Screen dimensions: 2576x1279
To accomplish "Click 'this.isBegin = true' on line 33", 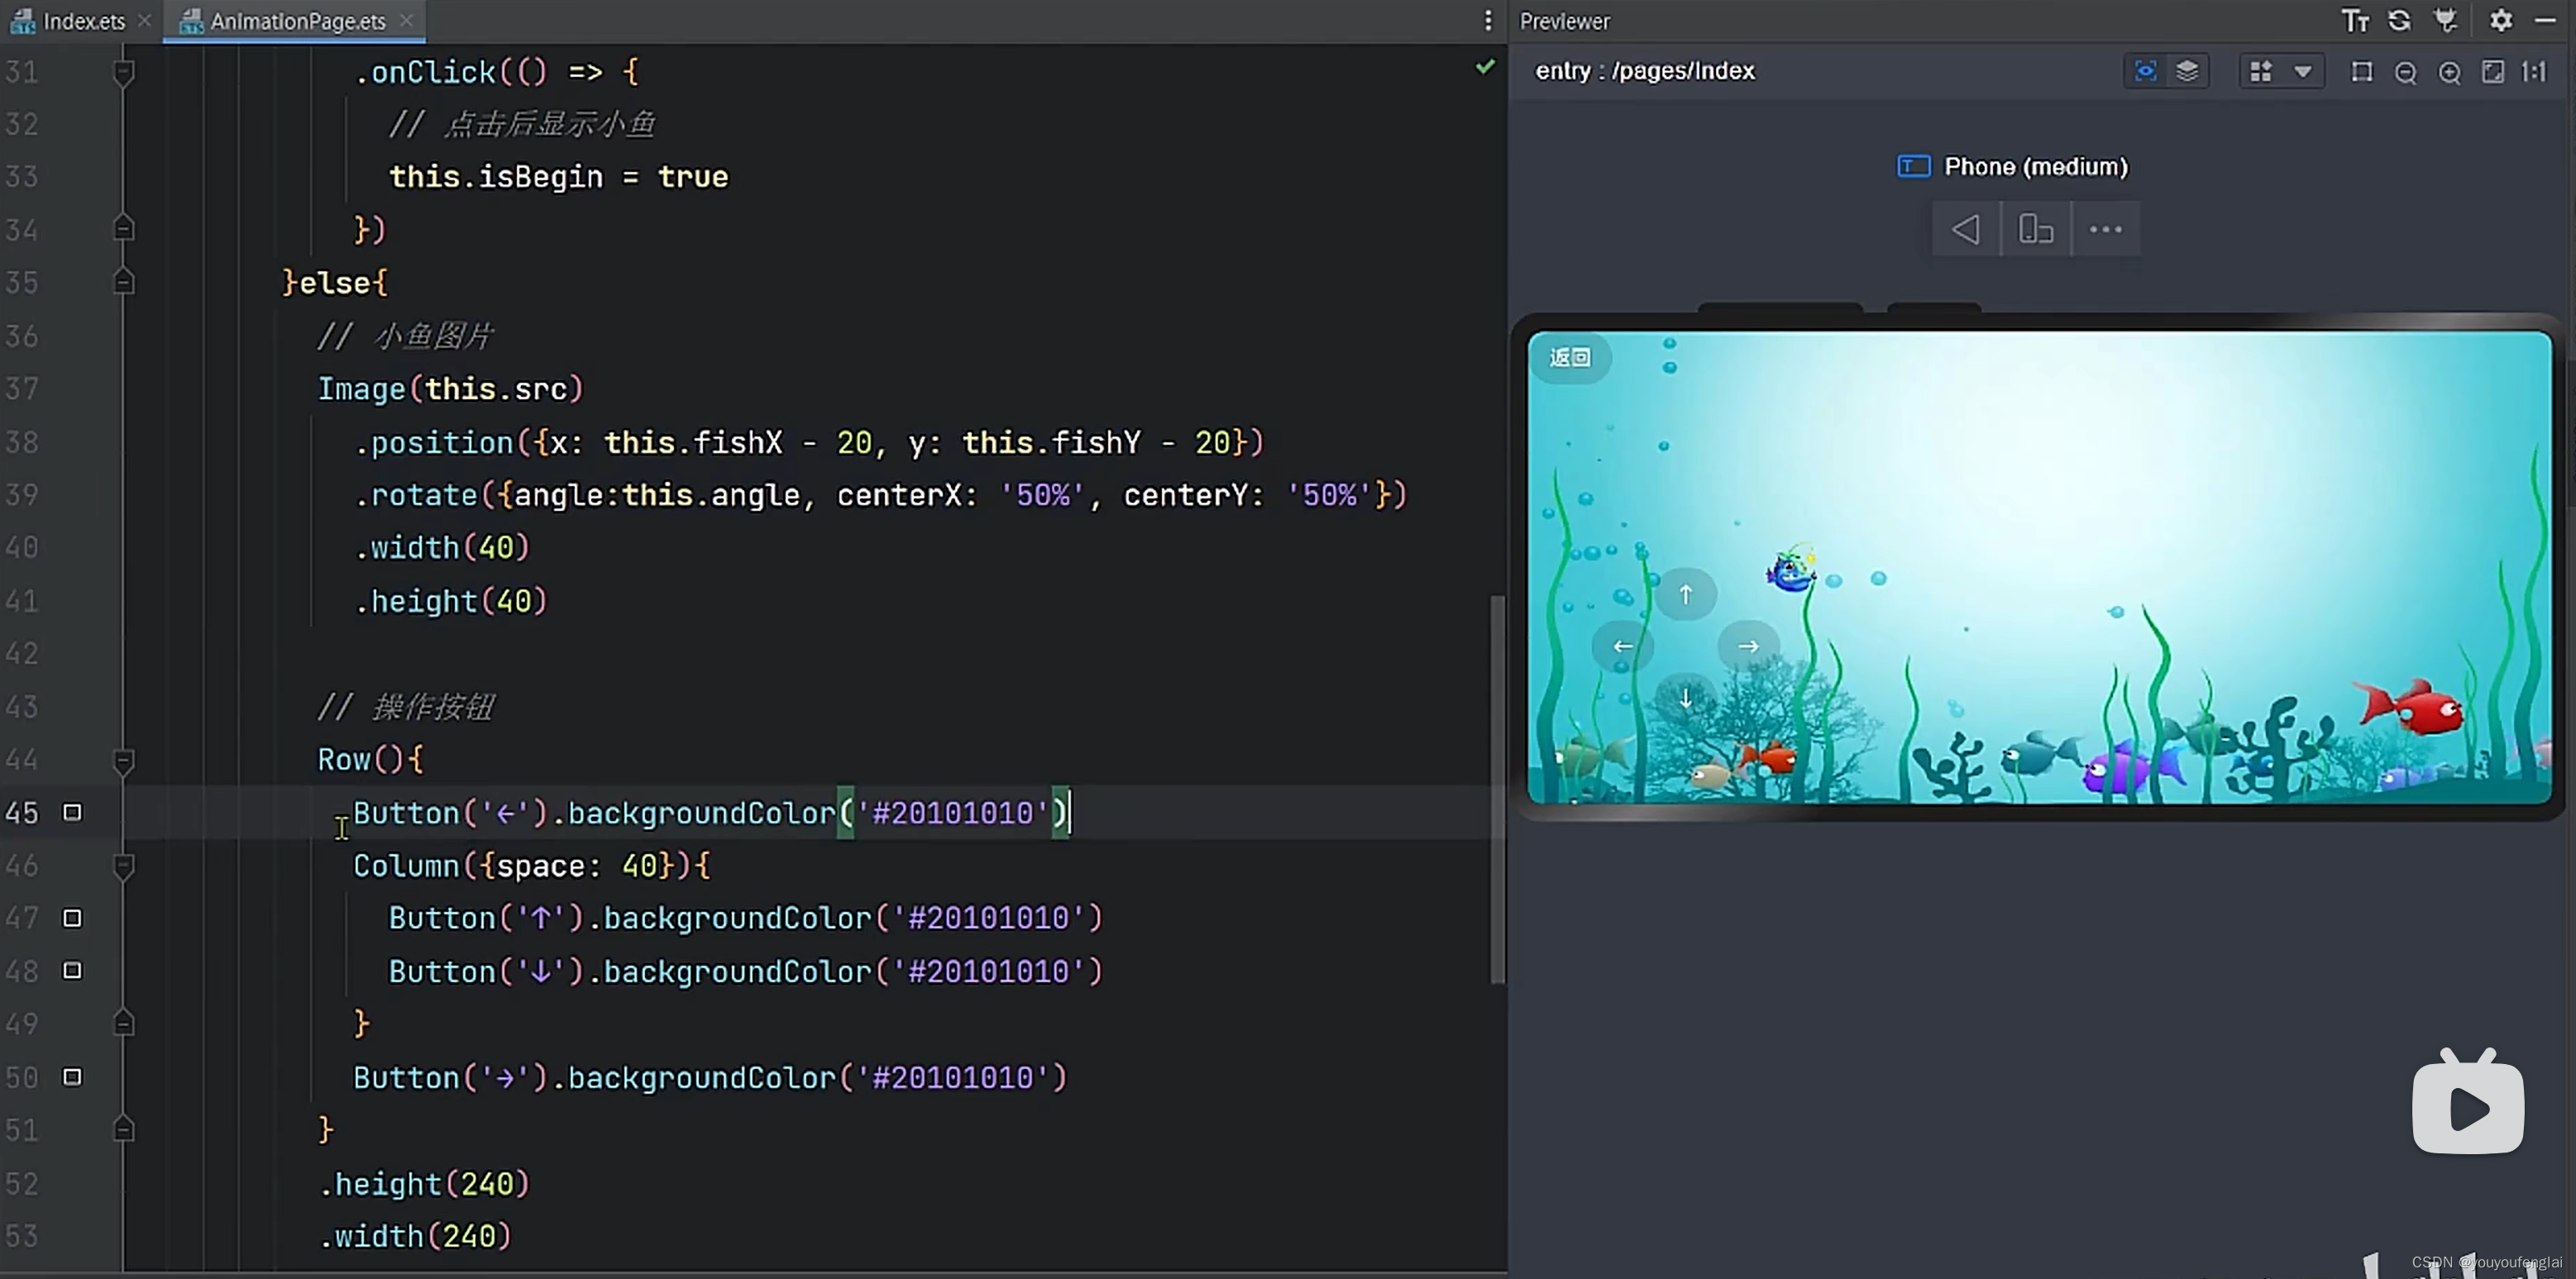I will tap(558, 177).
